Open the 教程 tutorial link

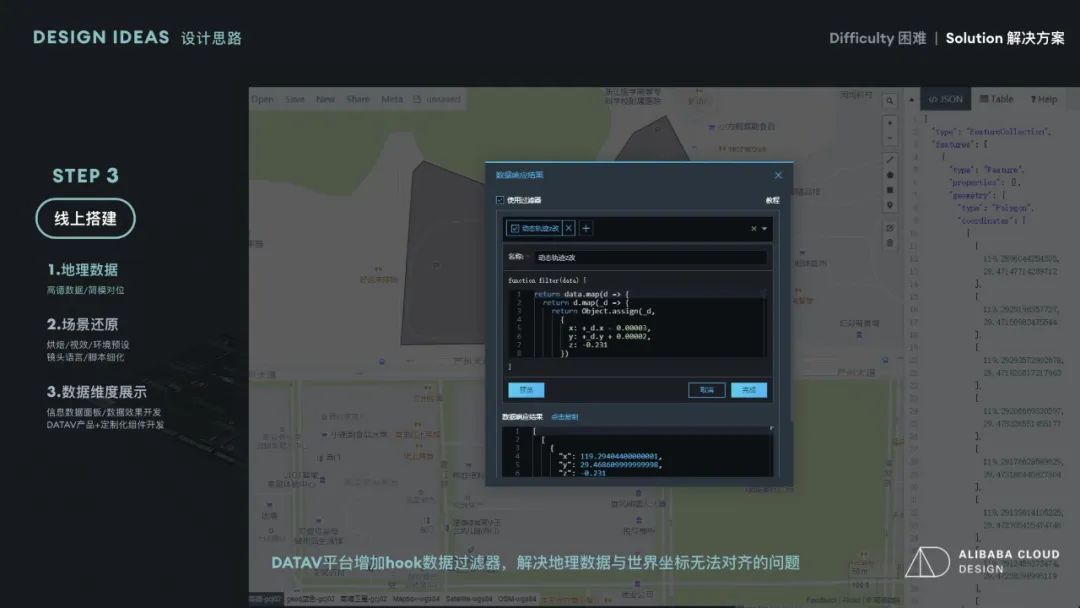pyautogui.click(x=772, y=200)
